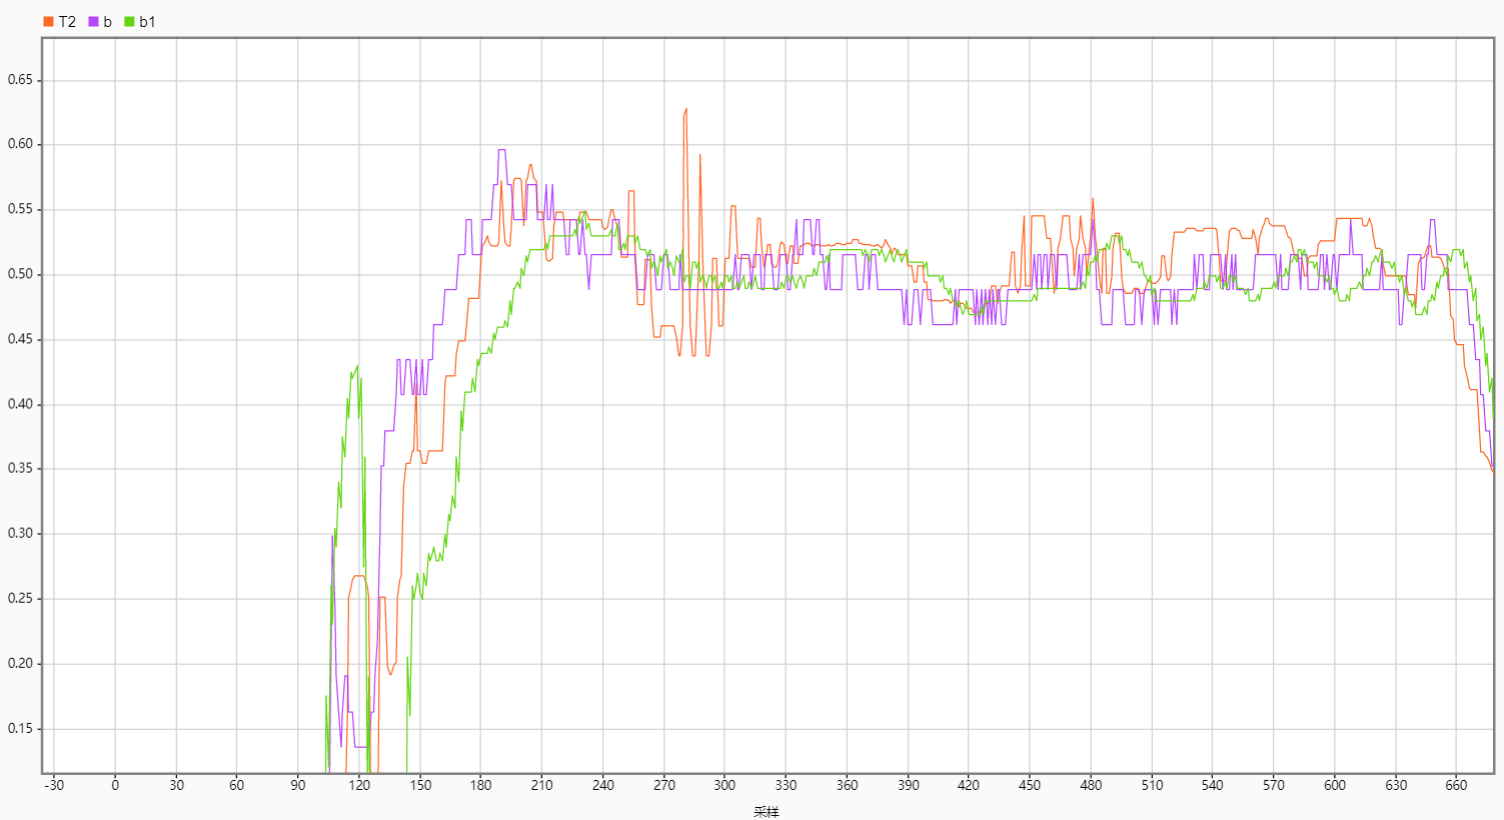Click the 660 x-axis tick label
This screenshot has height=820, width=1504.
(x=1457, y=785)
